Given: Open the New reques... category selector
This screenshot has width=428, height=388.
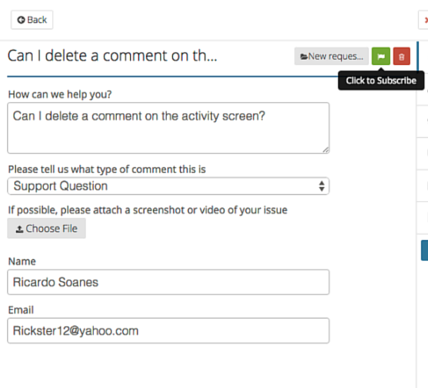Looking at the screenshot, I should tap(331, 56).
